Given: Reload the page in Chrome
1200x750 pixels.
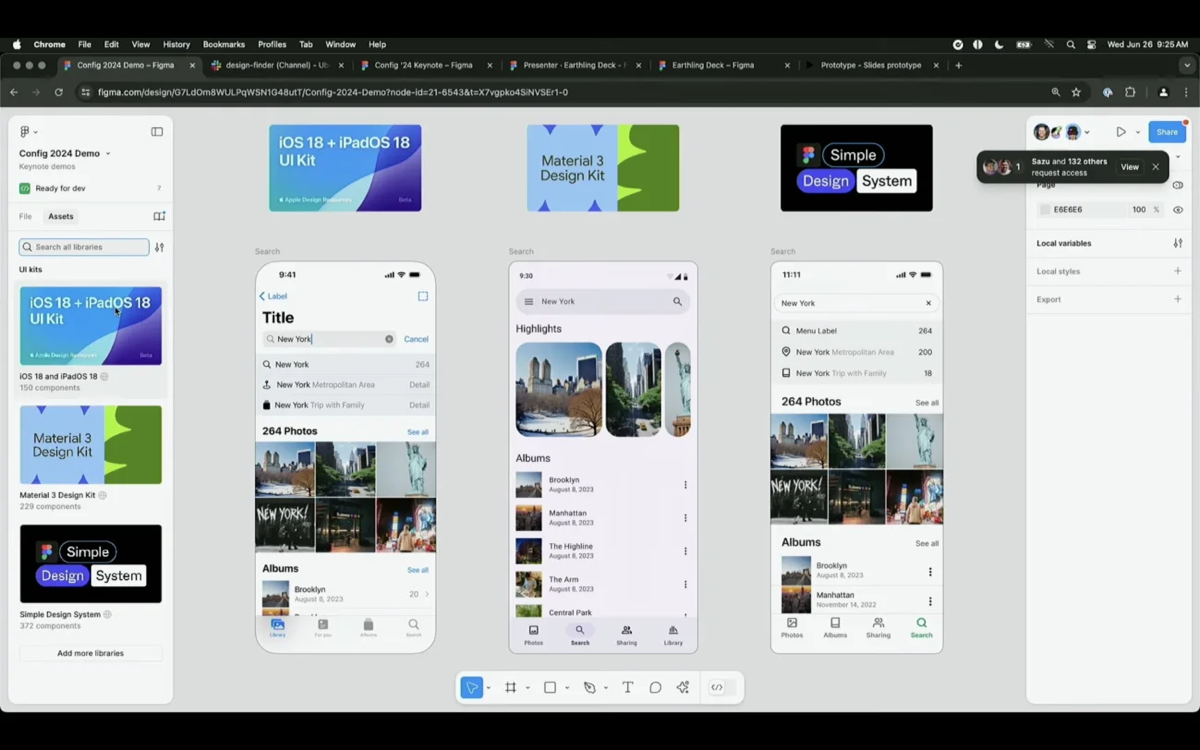Looking at the screenshot, I should 59,92.
